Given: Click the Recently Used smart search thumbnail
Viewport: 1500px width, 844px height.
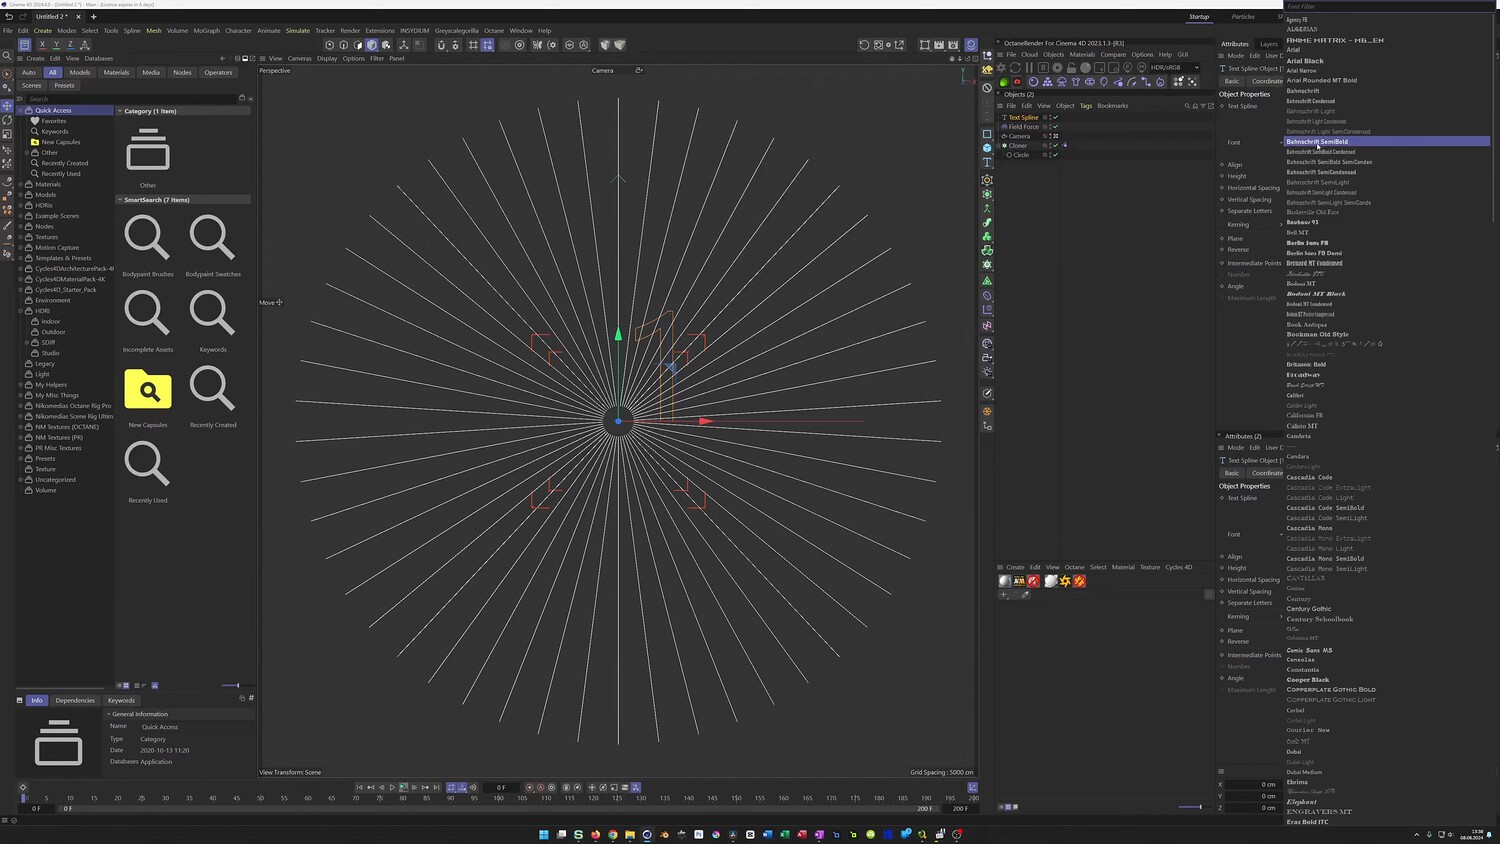Looking at the screenshot, I should 147,465.
